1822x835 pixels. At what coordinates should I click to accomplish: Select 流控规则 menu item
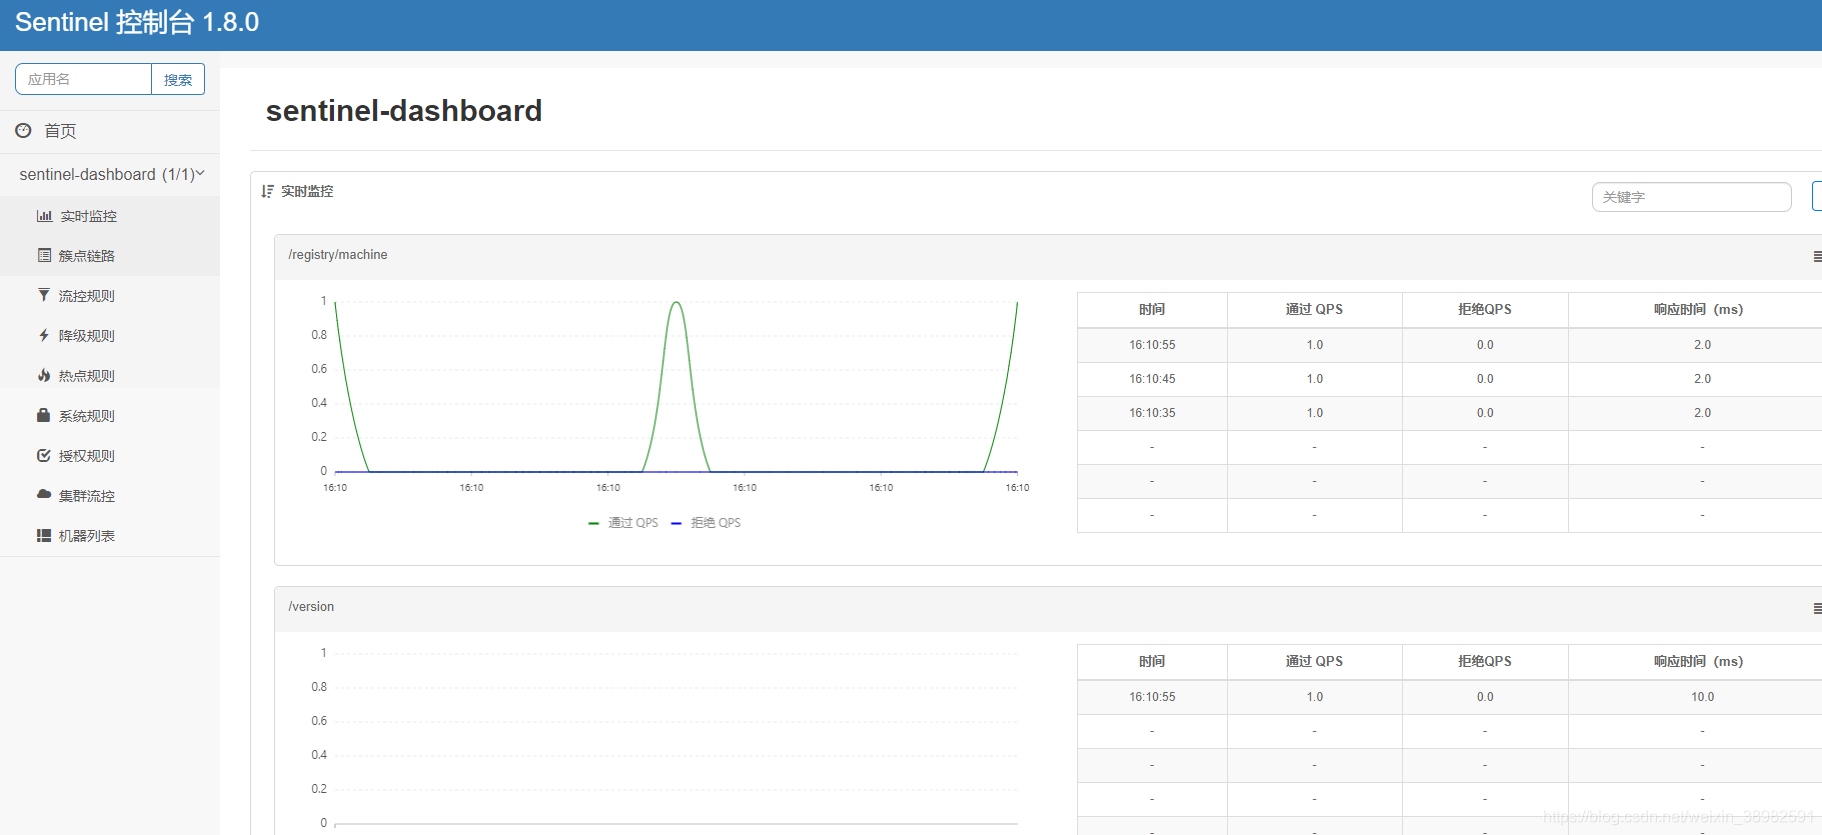86,296
